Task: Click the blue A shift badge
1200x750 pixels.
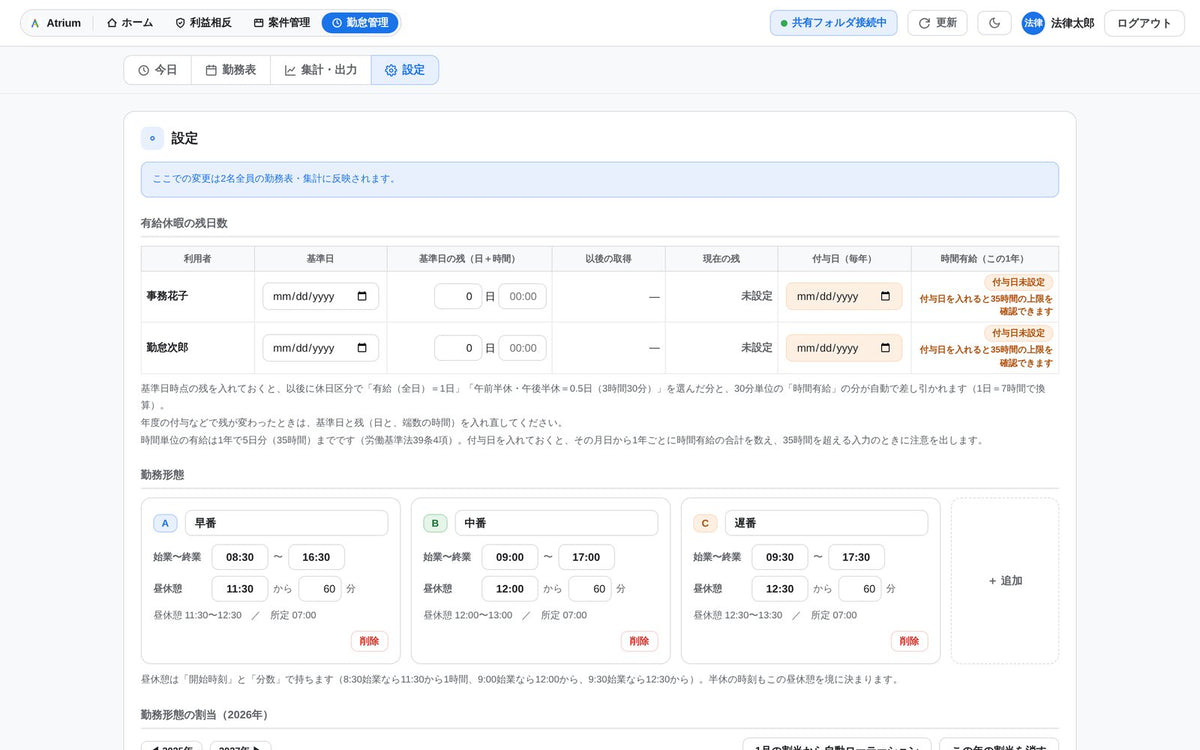Action: click(x=165, y=523)
